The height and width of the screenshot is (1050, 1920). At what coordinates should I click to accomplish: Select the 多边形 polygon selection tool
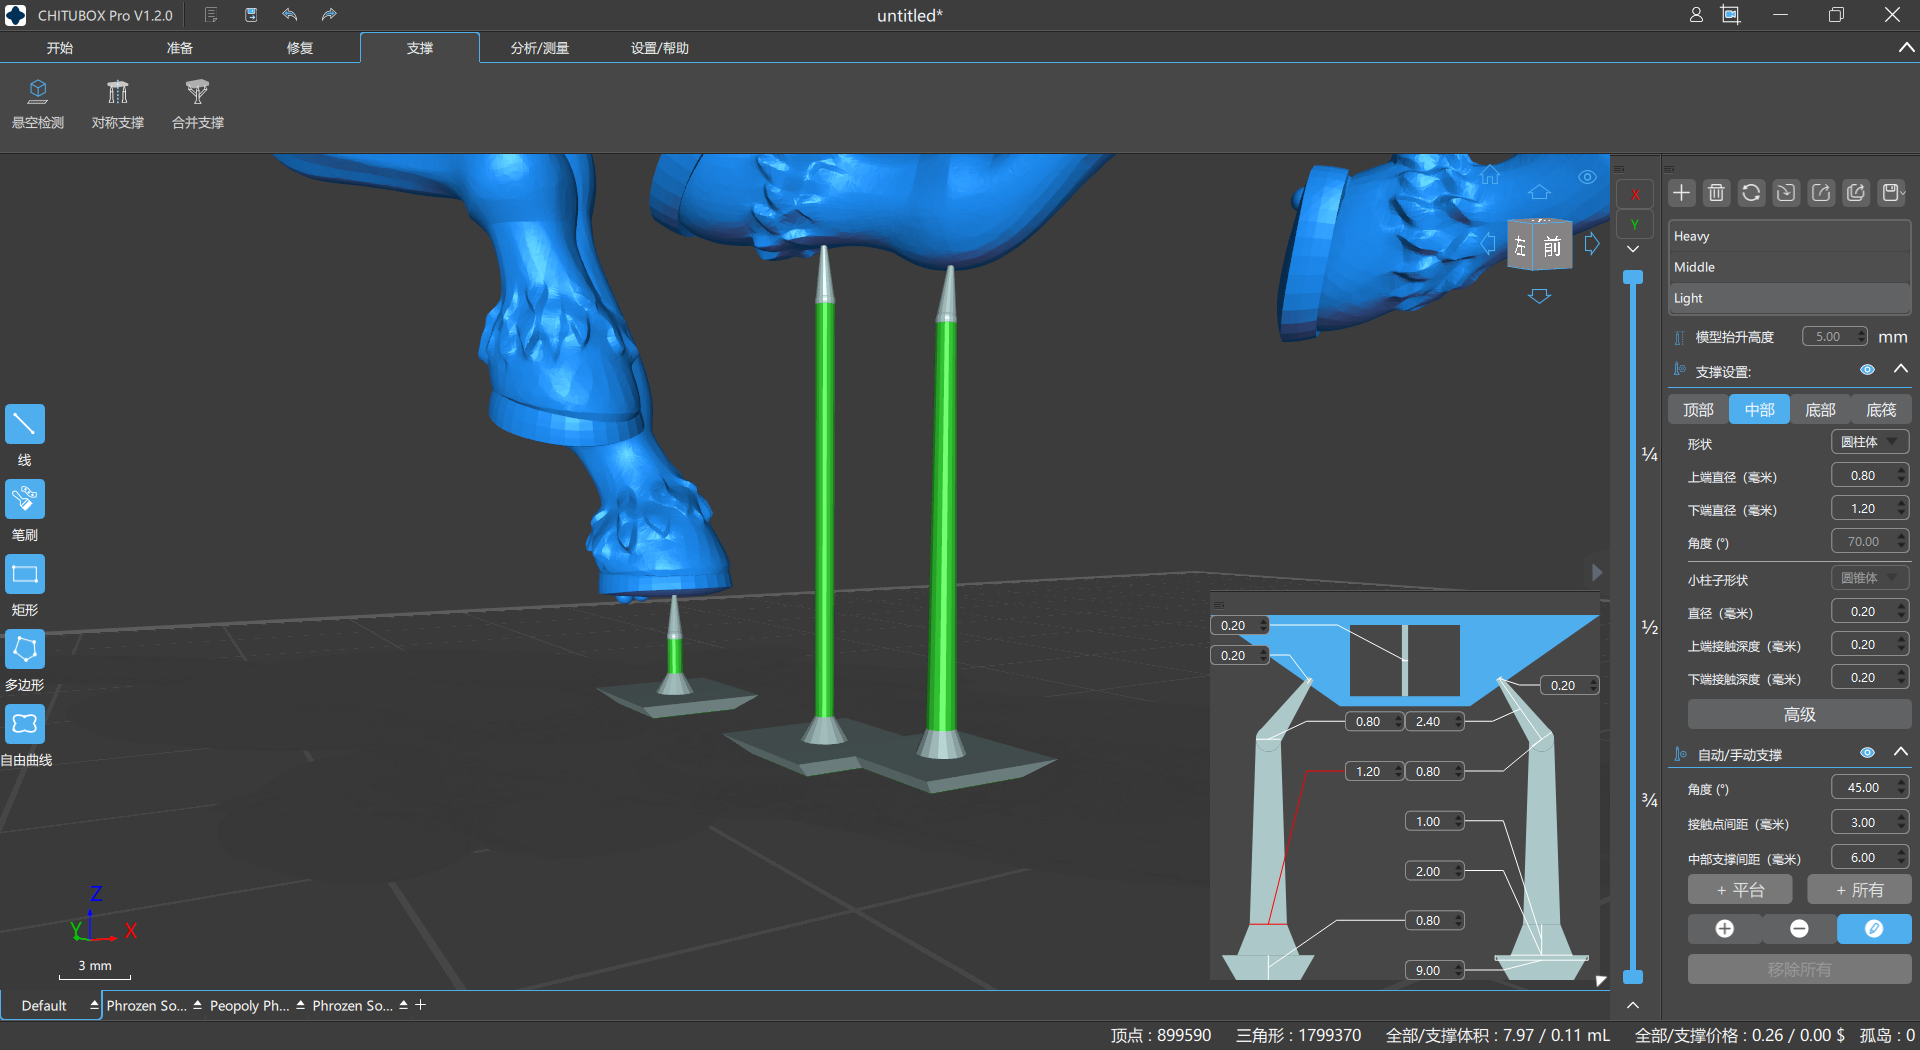tap(25, 649)
